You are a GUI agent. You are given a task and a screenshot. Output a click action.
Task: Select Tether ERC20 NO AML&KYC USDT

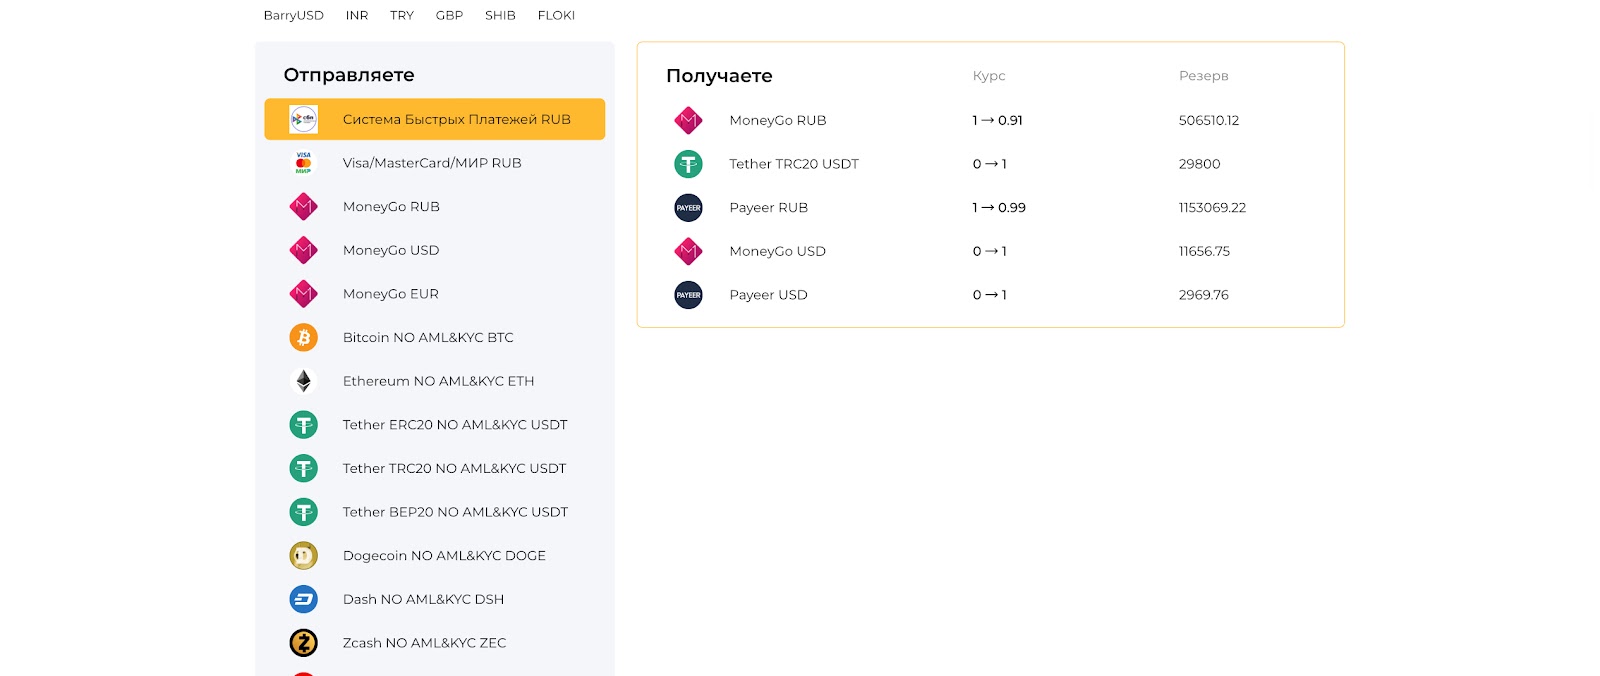coord(435,425)
